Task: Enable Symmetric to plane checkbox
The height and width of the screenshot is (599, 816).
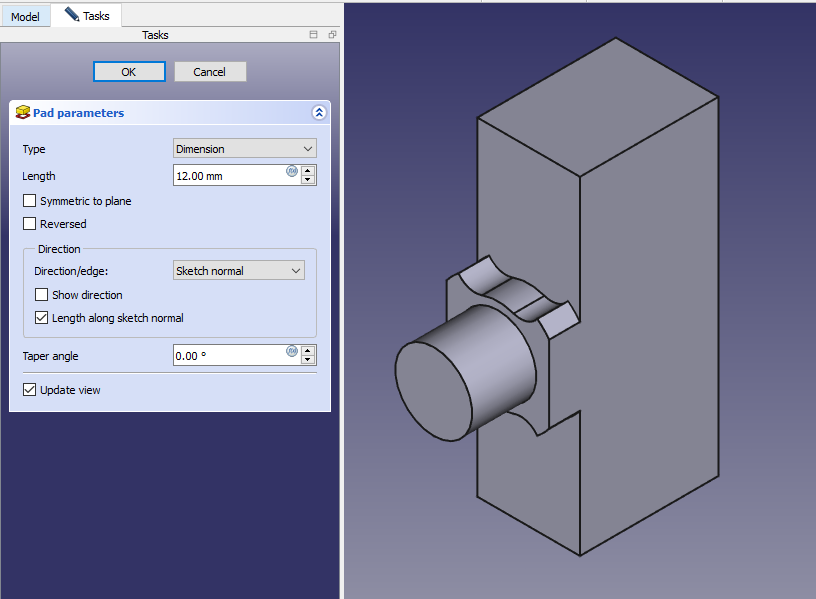Action: (30, 201)
